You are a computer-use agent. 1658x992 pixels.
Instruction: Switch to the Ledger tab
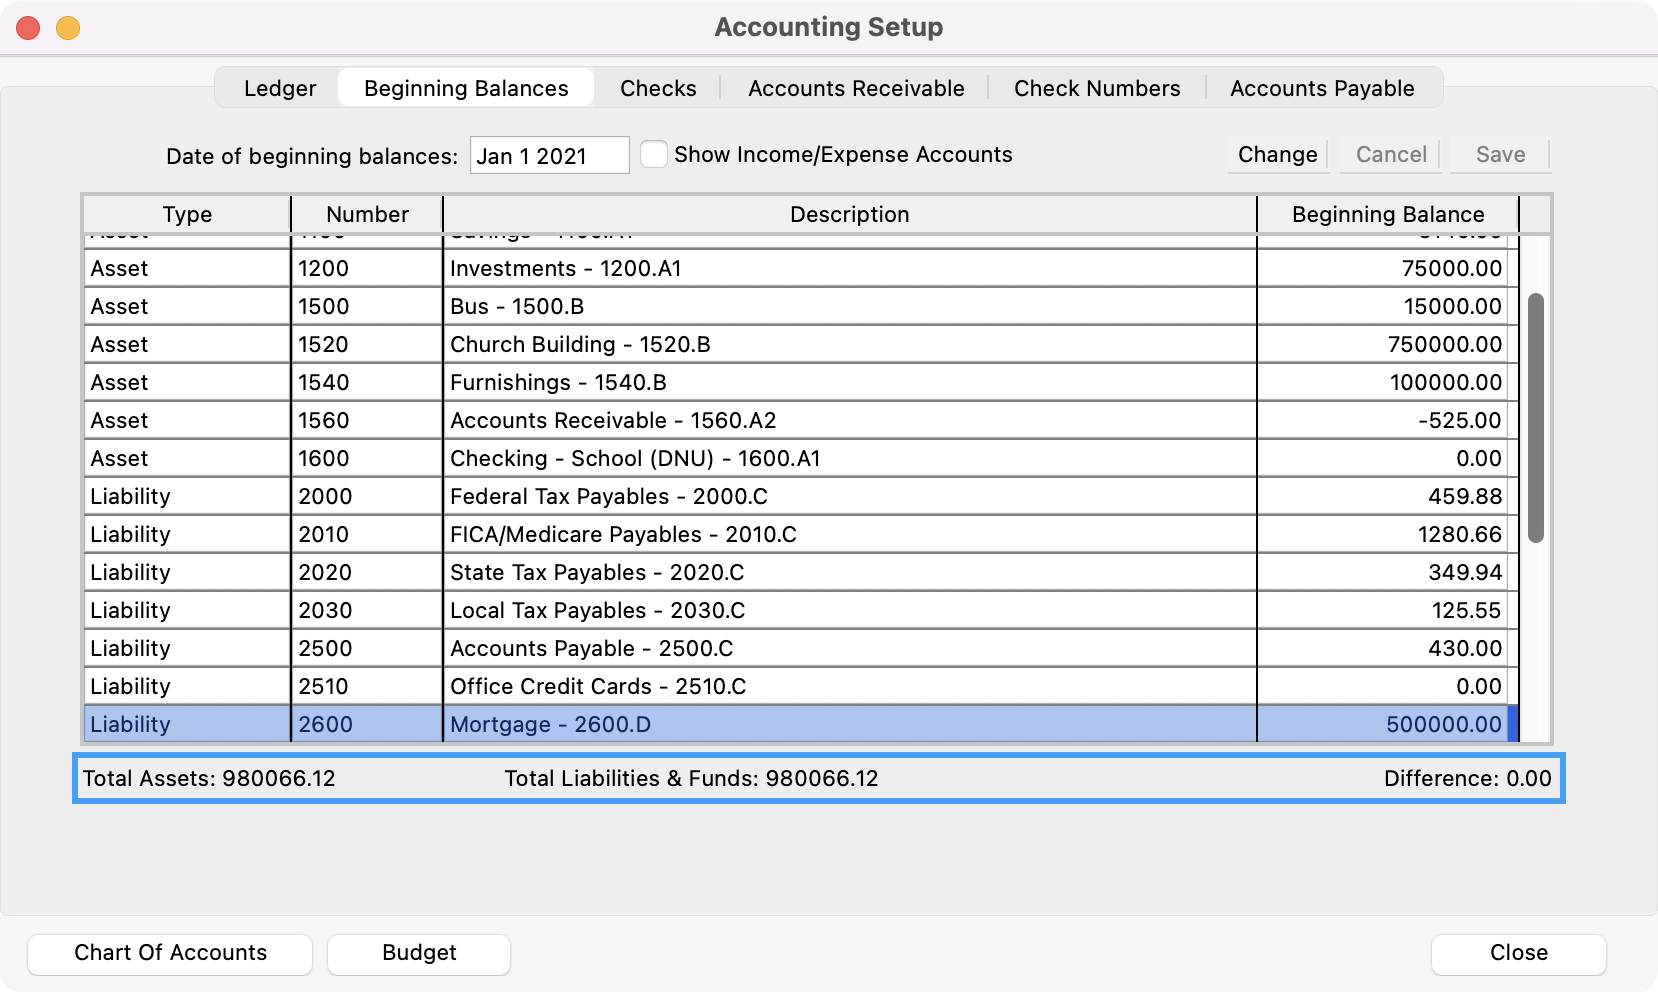pos(279,88)
